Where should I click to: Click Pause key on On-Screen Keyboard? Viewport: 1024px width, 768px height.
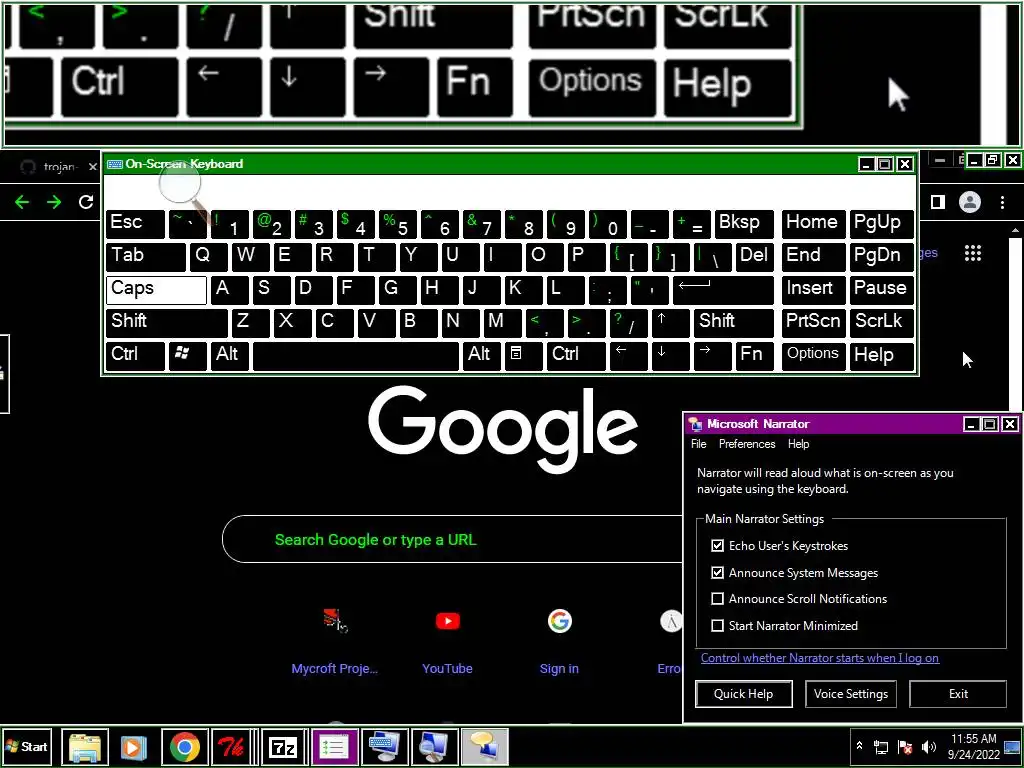(x=882, y=290)
